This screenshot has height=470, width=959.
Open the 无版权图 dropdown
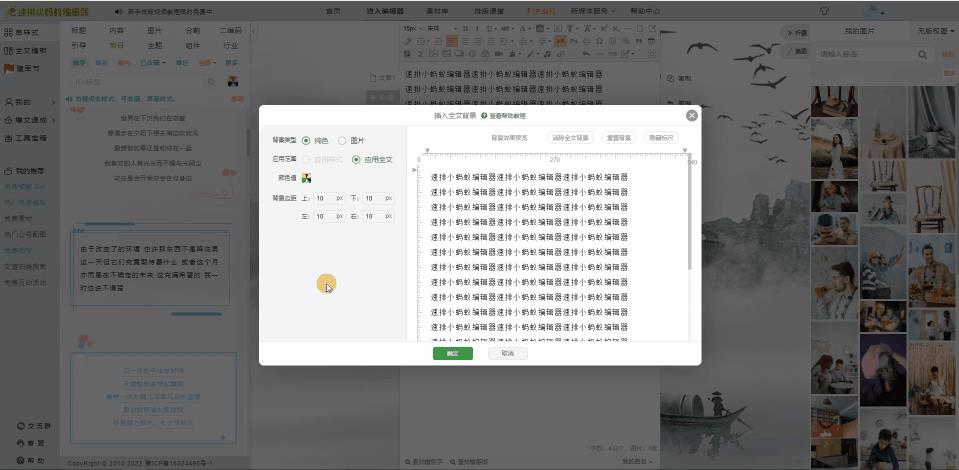935,32
